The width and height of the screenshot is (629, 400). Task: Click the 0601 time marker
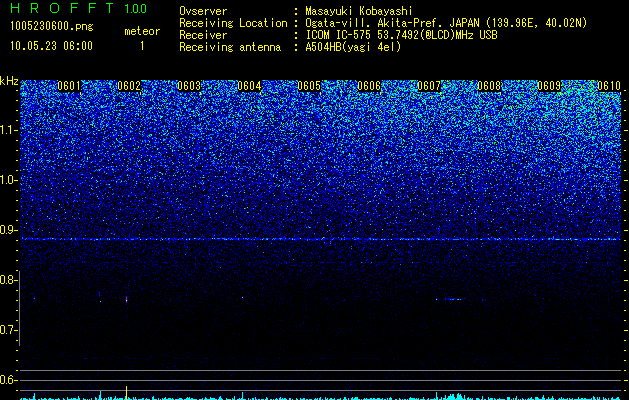click(69, 86)
